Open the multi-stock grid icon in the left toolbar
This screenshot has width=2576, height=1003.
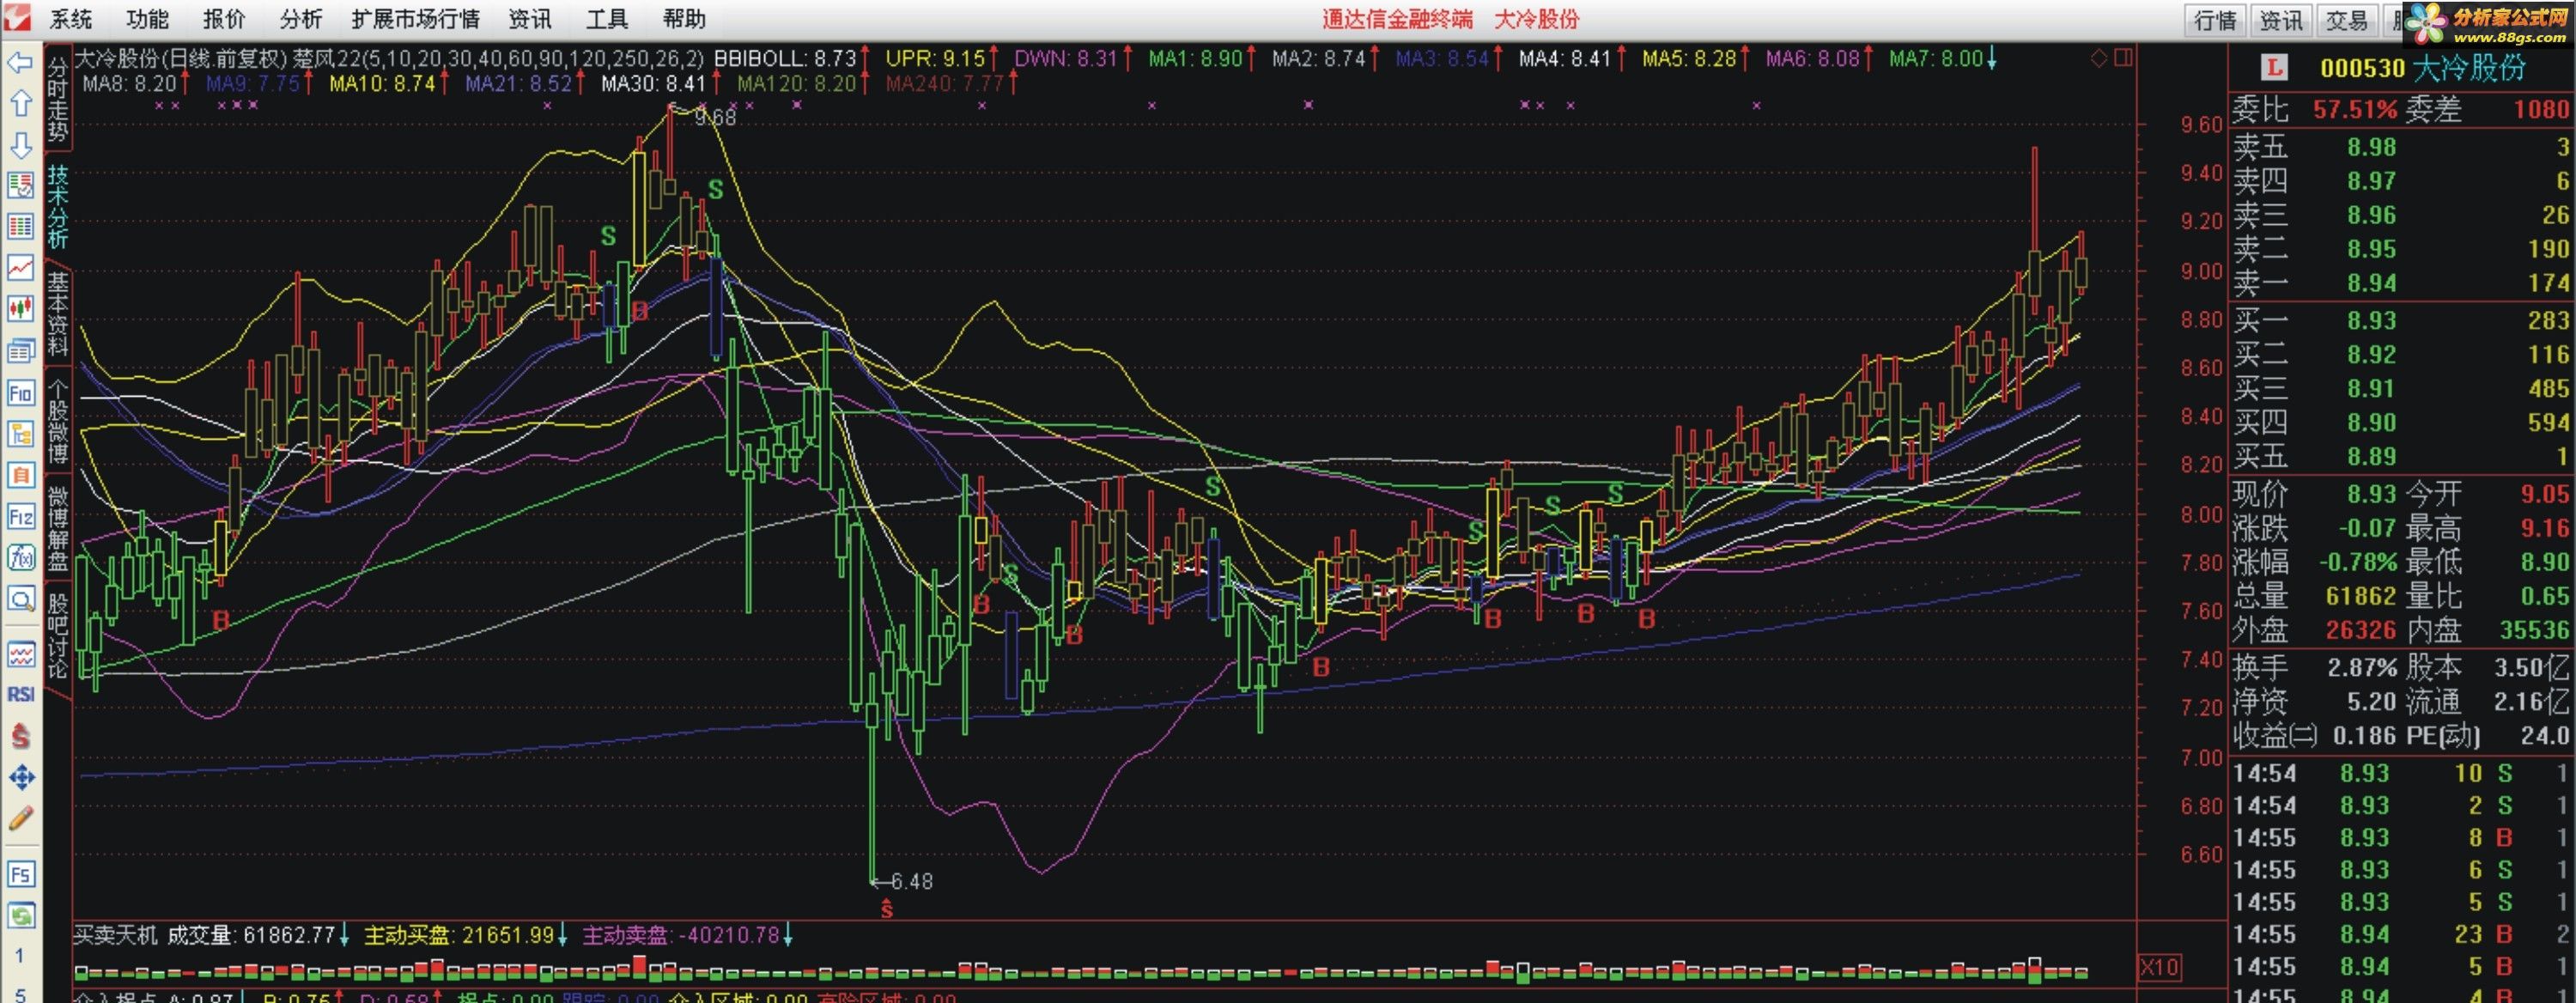coord(21,227)
